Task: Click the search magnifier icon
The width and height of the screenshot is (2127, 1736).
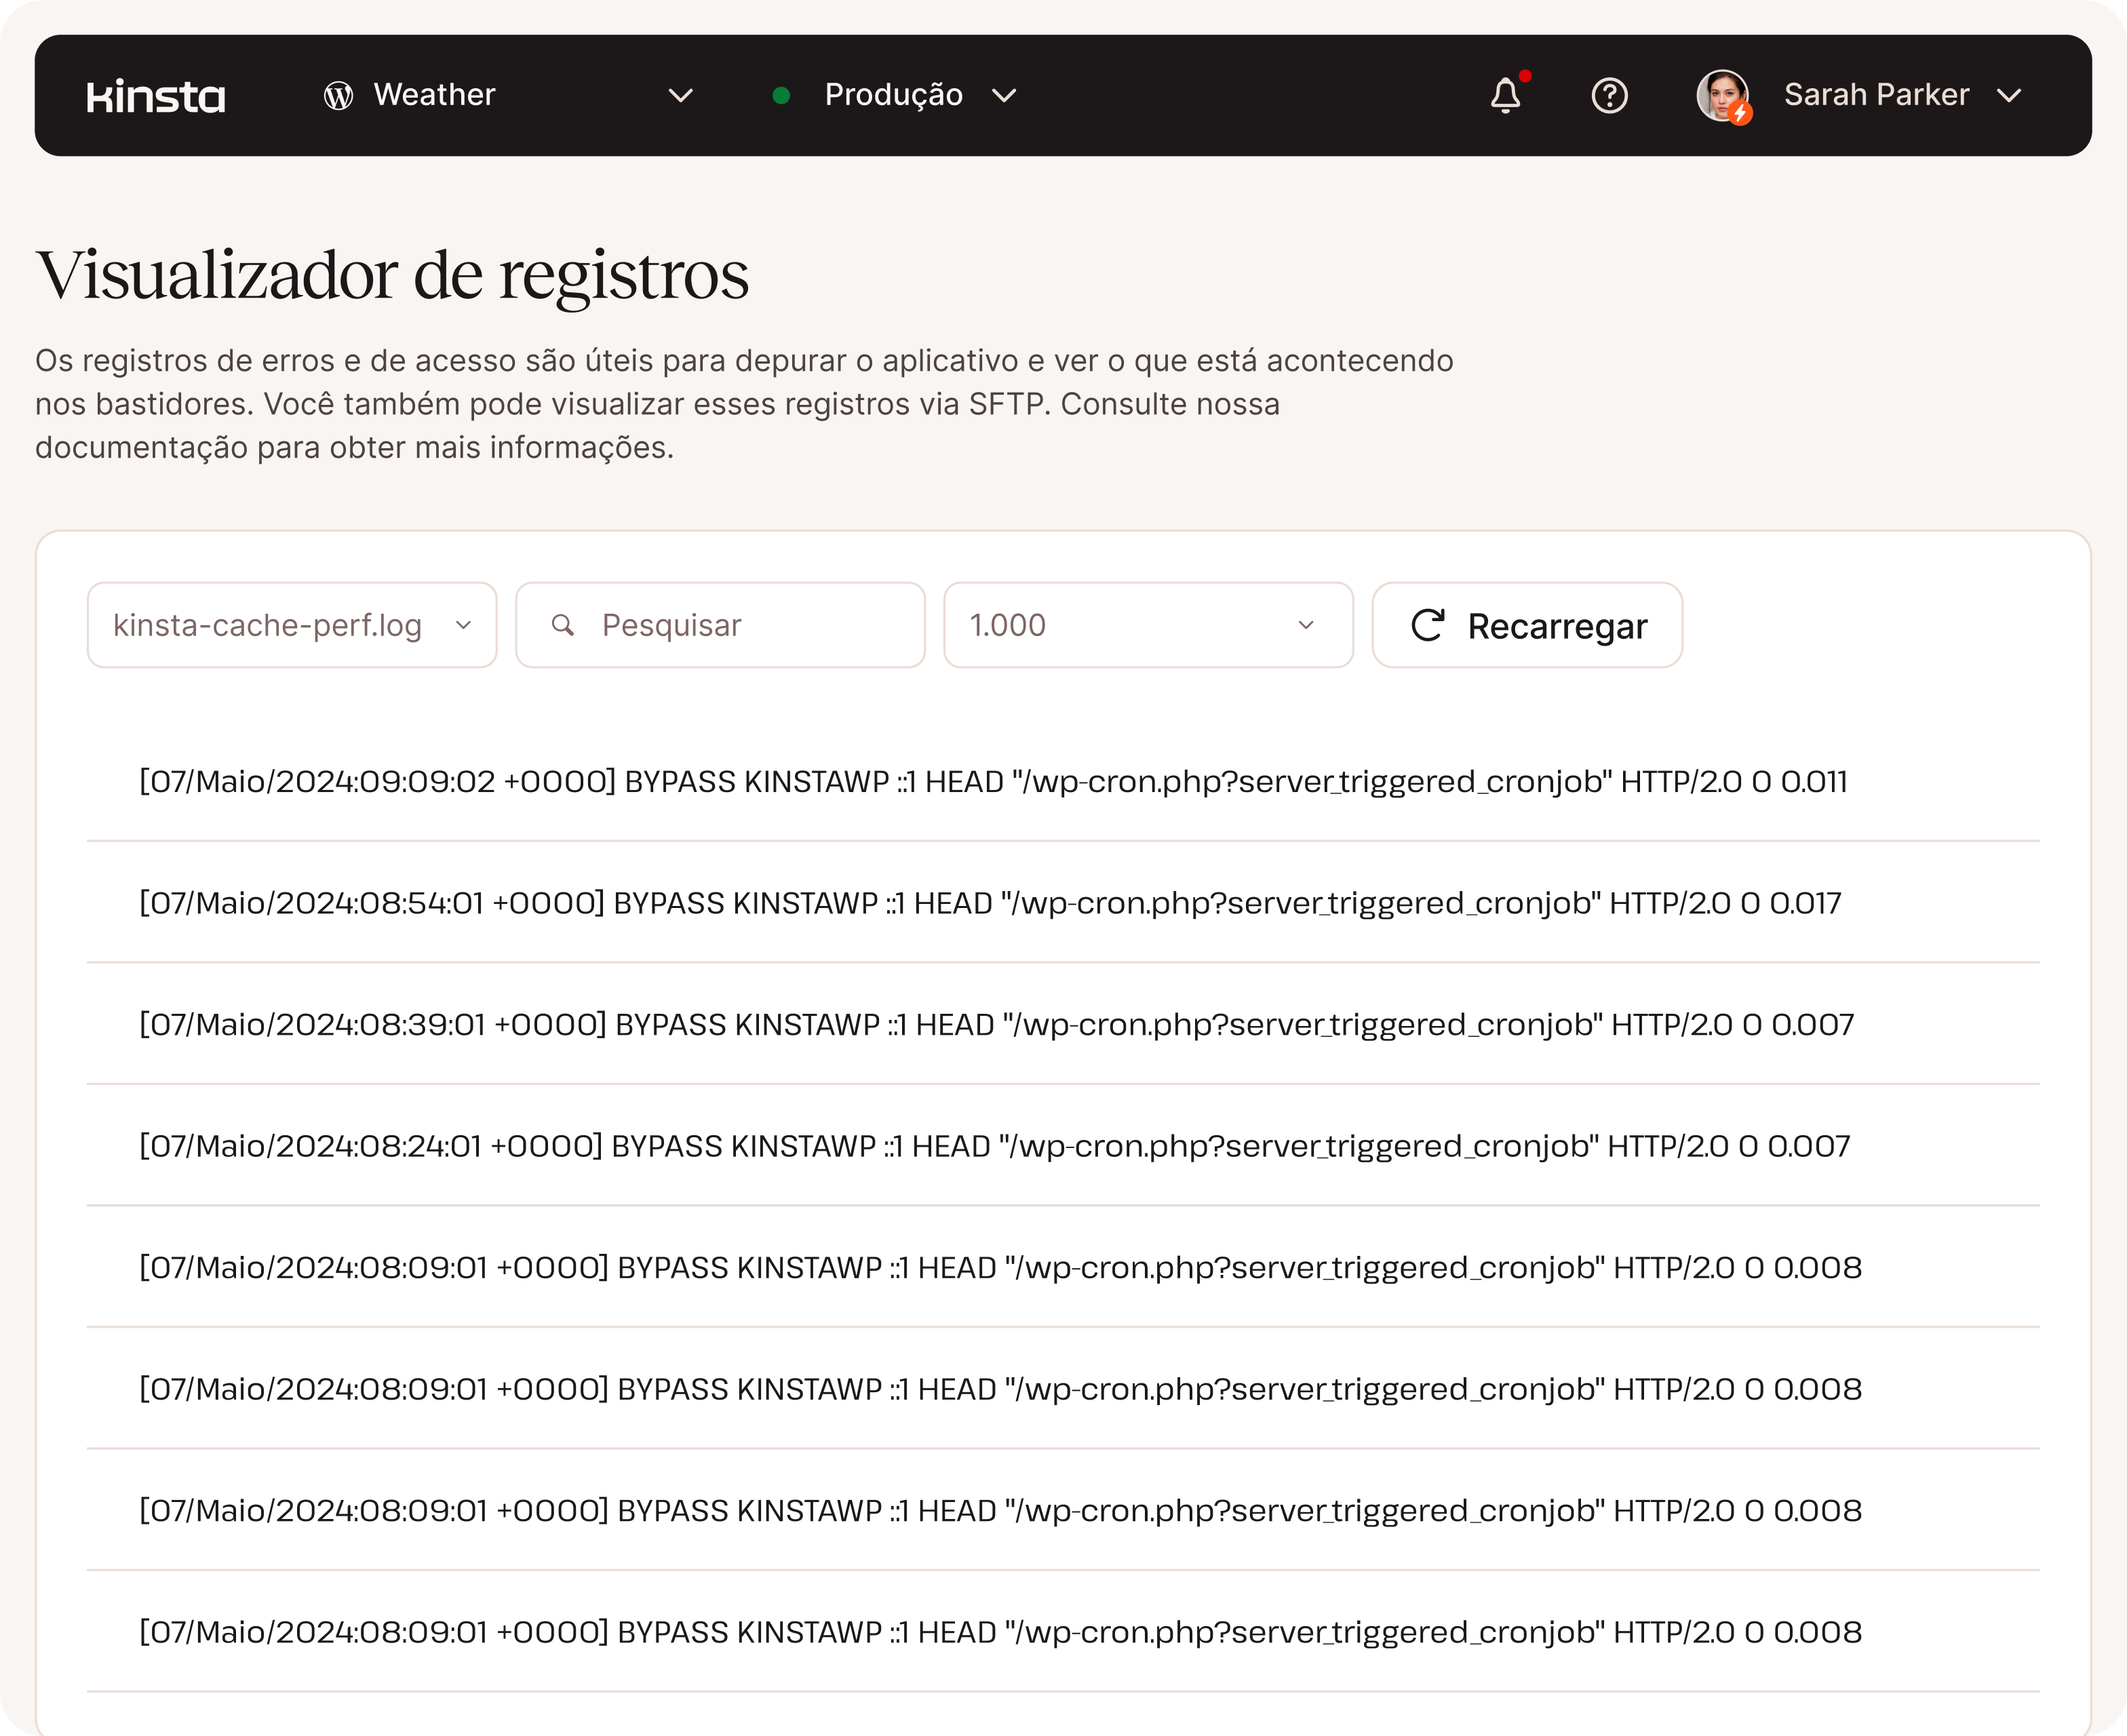Action: point(563,625)
